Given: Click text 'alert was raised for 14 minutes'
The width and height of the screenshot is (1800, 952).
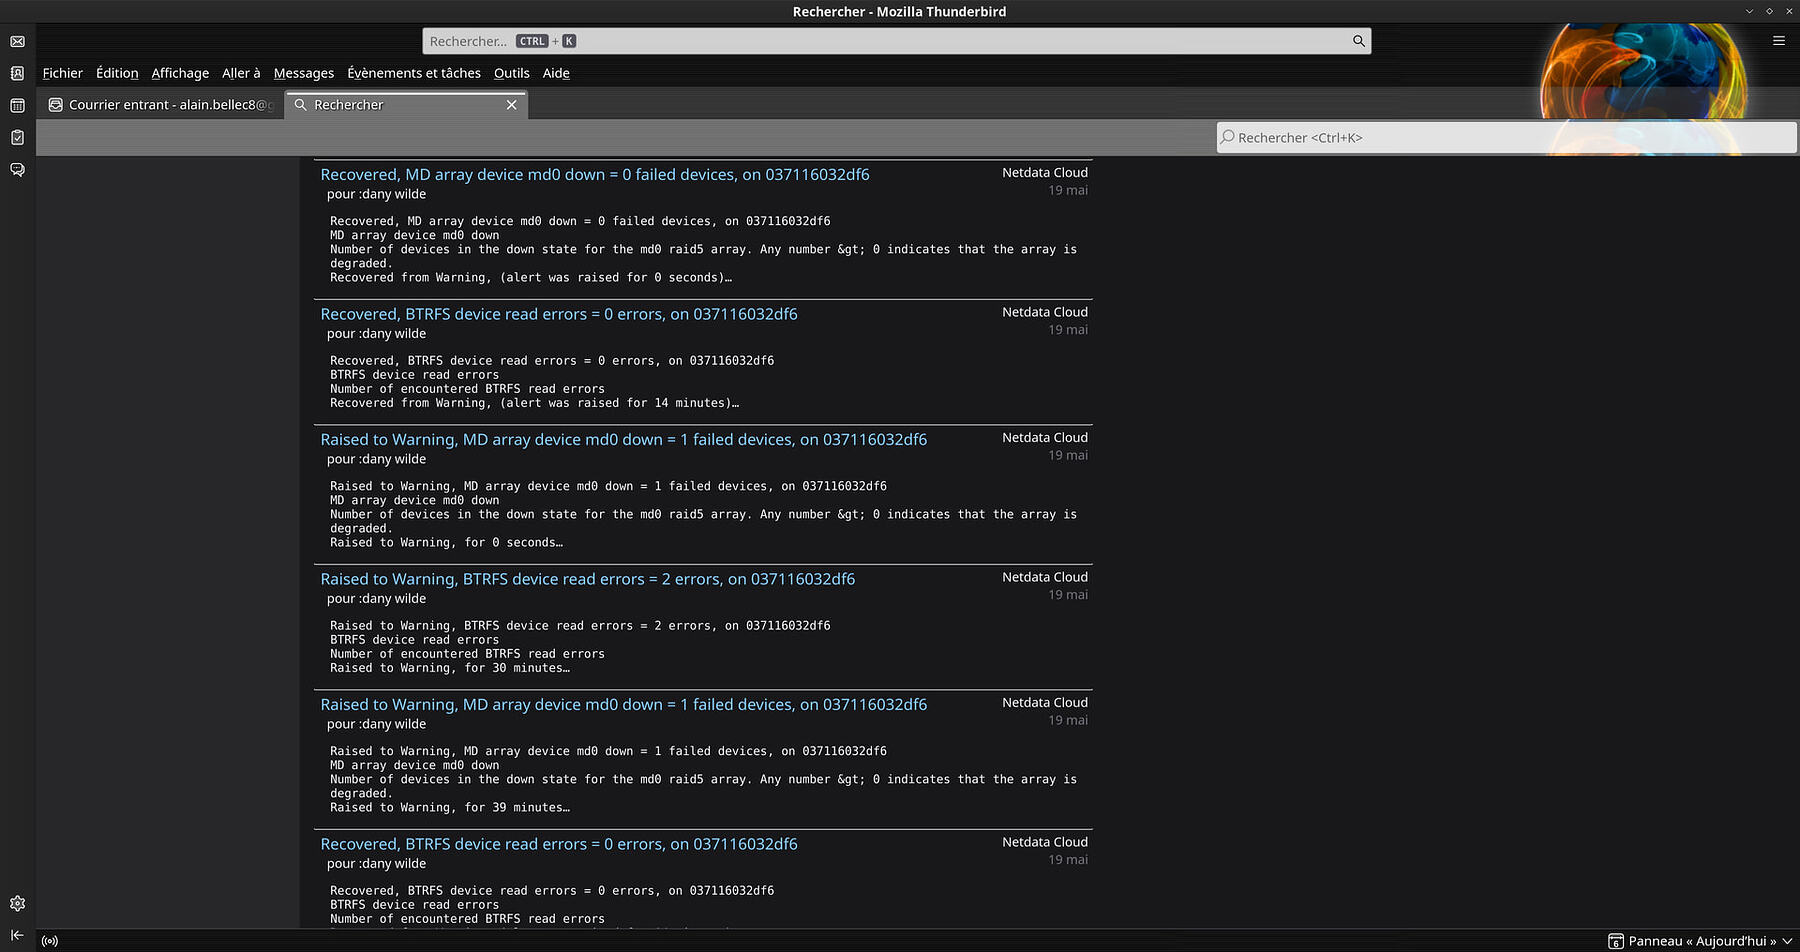Looking at the screenshot, I should coord(618,403).
